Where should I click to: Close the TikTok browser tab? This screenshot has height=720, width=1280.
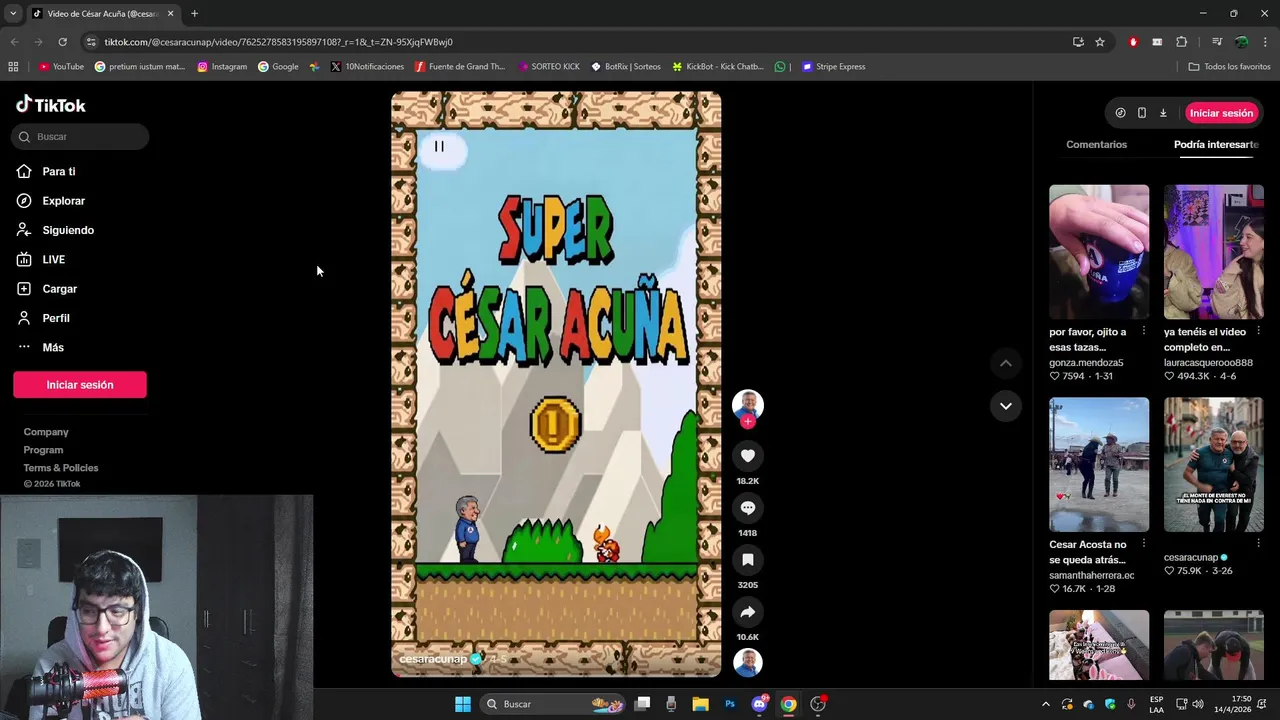tap(170, 14)
